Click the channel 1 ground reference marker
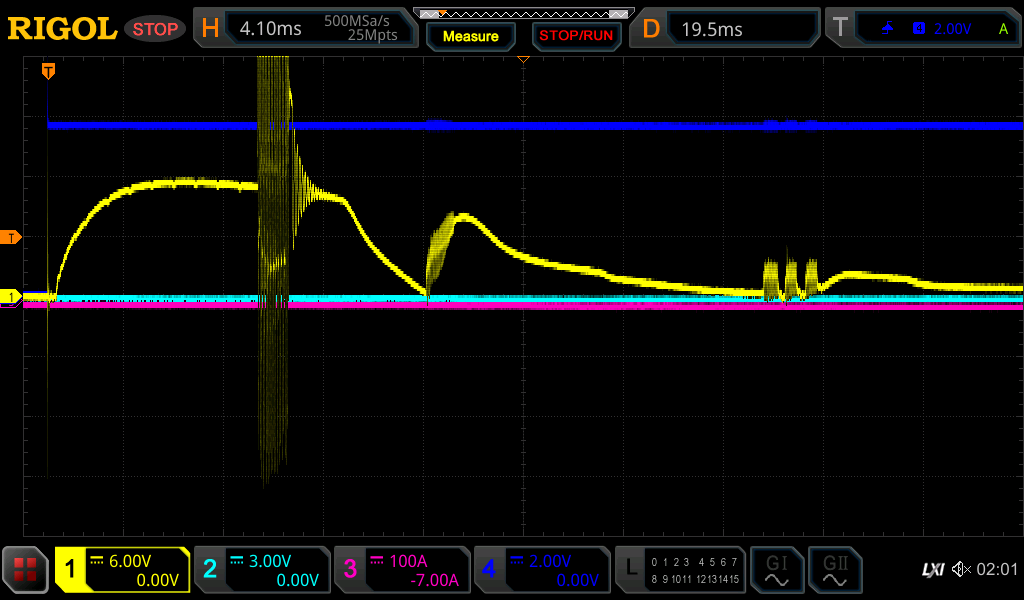This screenshot has height=600, width=1024. point(12,297)
